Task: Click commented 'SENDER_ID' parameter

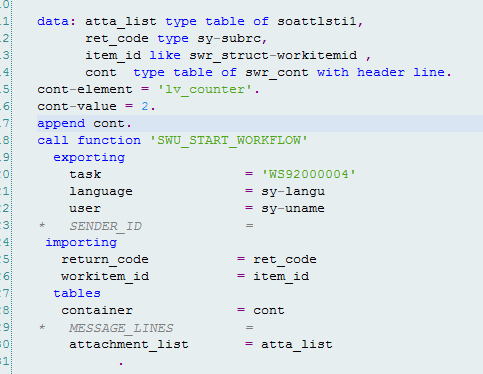Action: click(106, 226)
